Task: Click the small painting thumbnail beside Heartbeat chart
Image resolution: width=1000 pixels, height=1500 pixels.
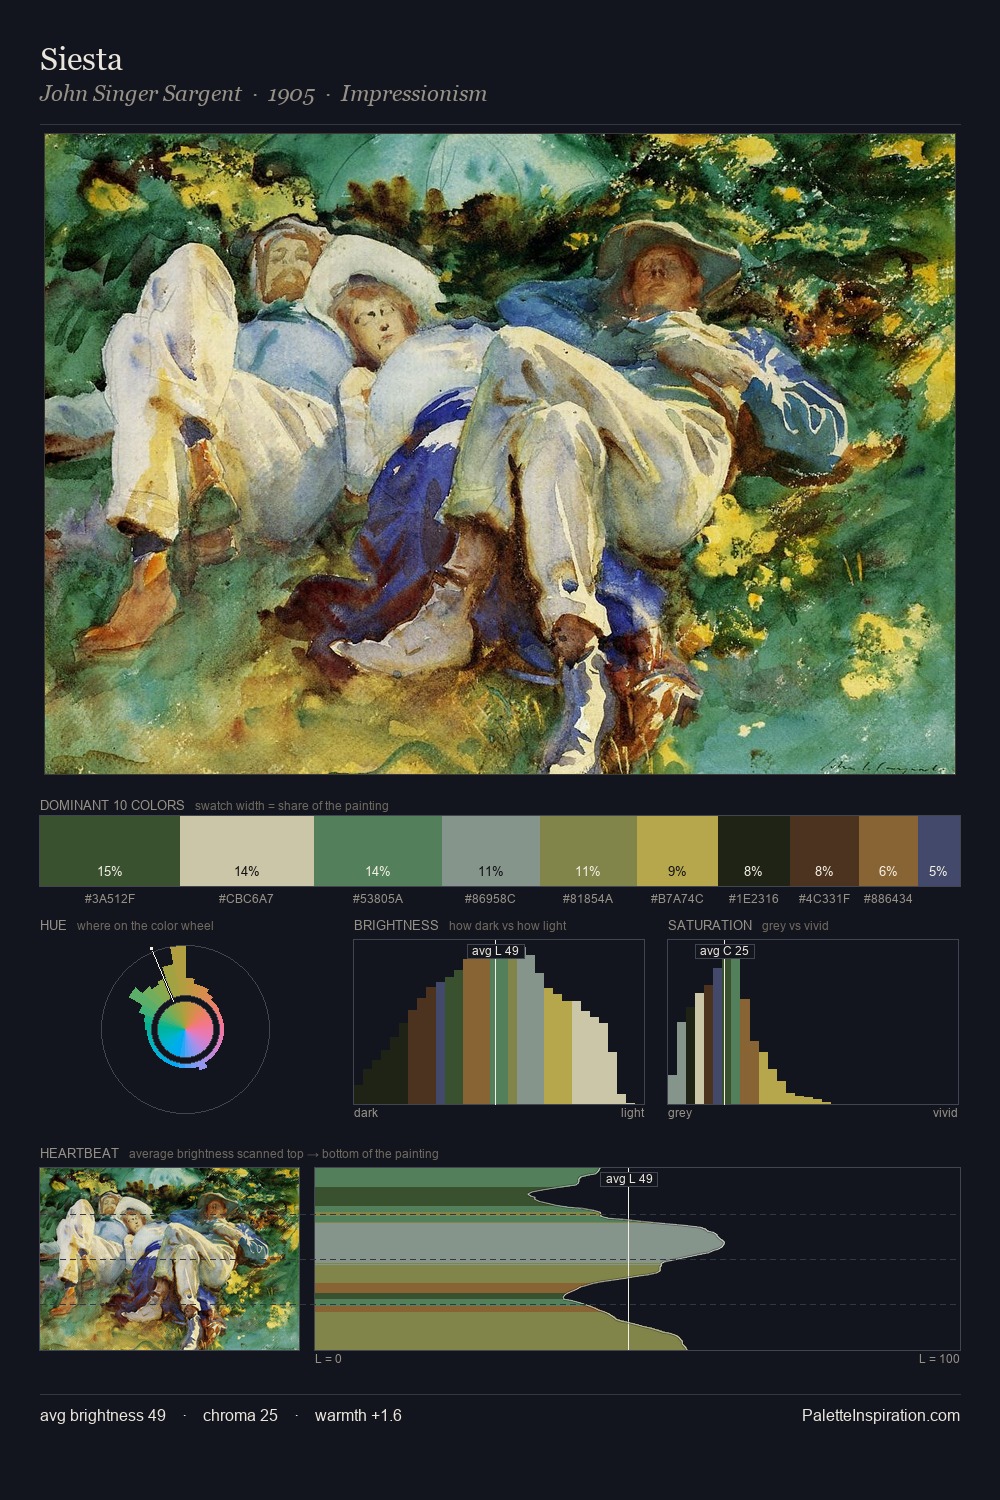Action: pos(169,1259)
